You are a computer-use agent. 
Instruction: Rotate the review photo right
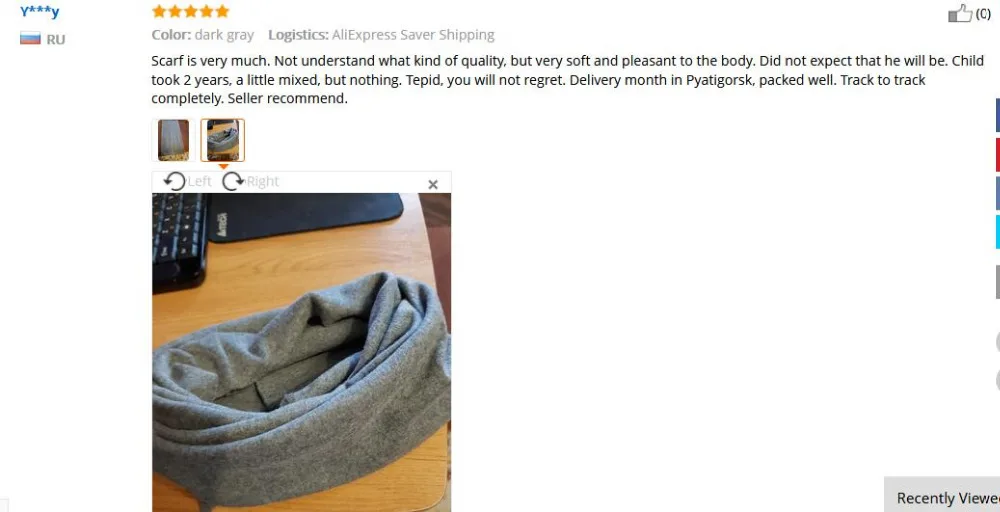pyautogui.click(x=233, y=182)
